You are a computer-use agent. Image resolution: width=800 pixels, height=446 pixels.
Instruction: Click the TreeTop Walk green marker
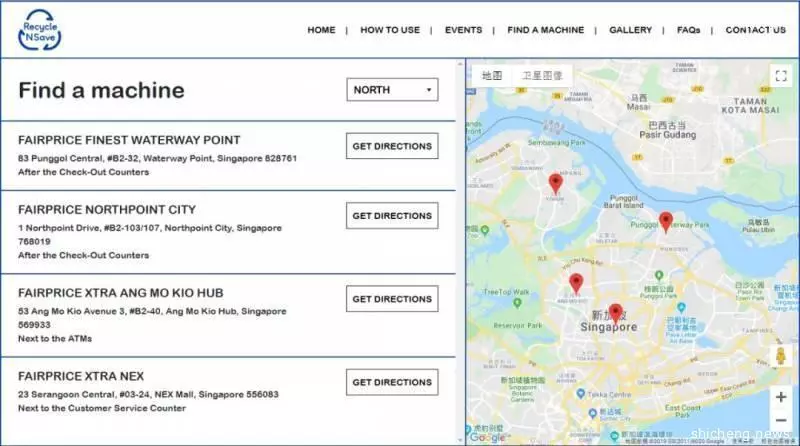(517, 303)
